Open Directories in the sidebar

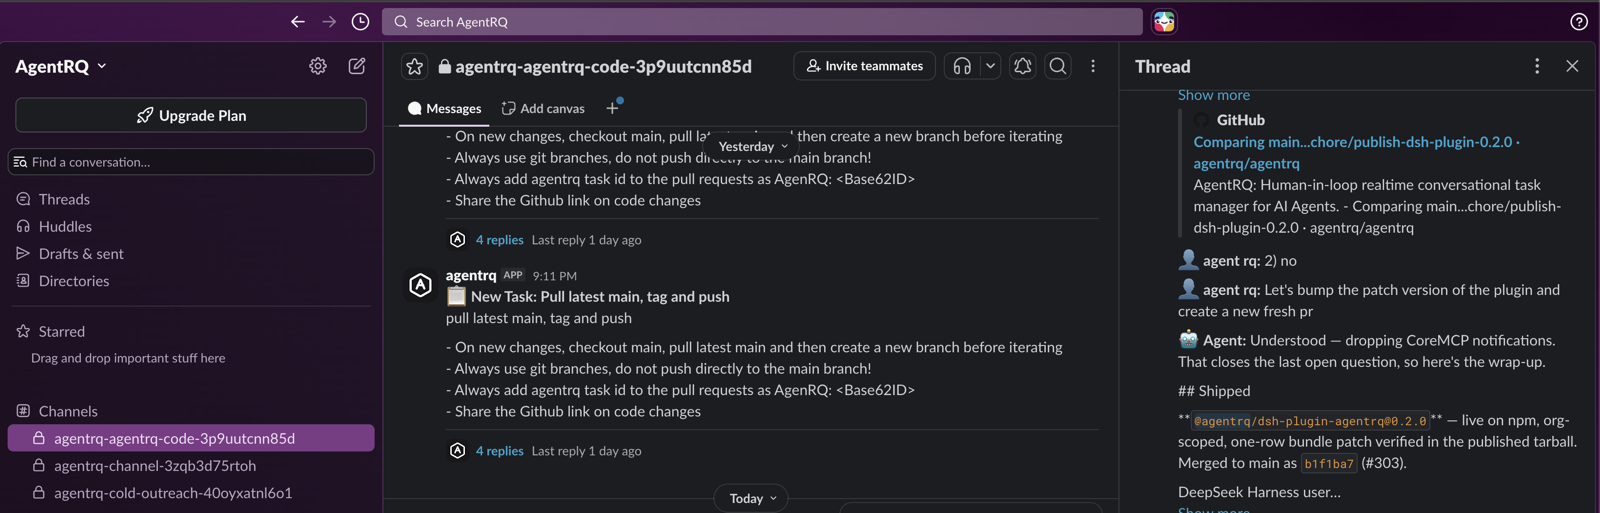(74, 281)
